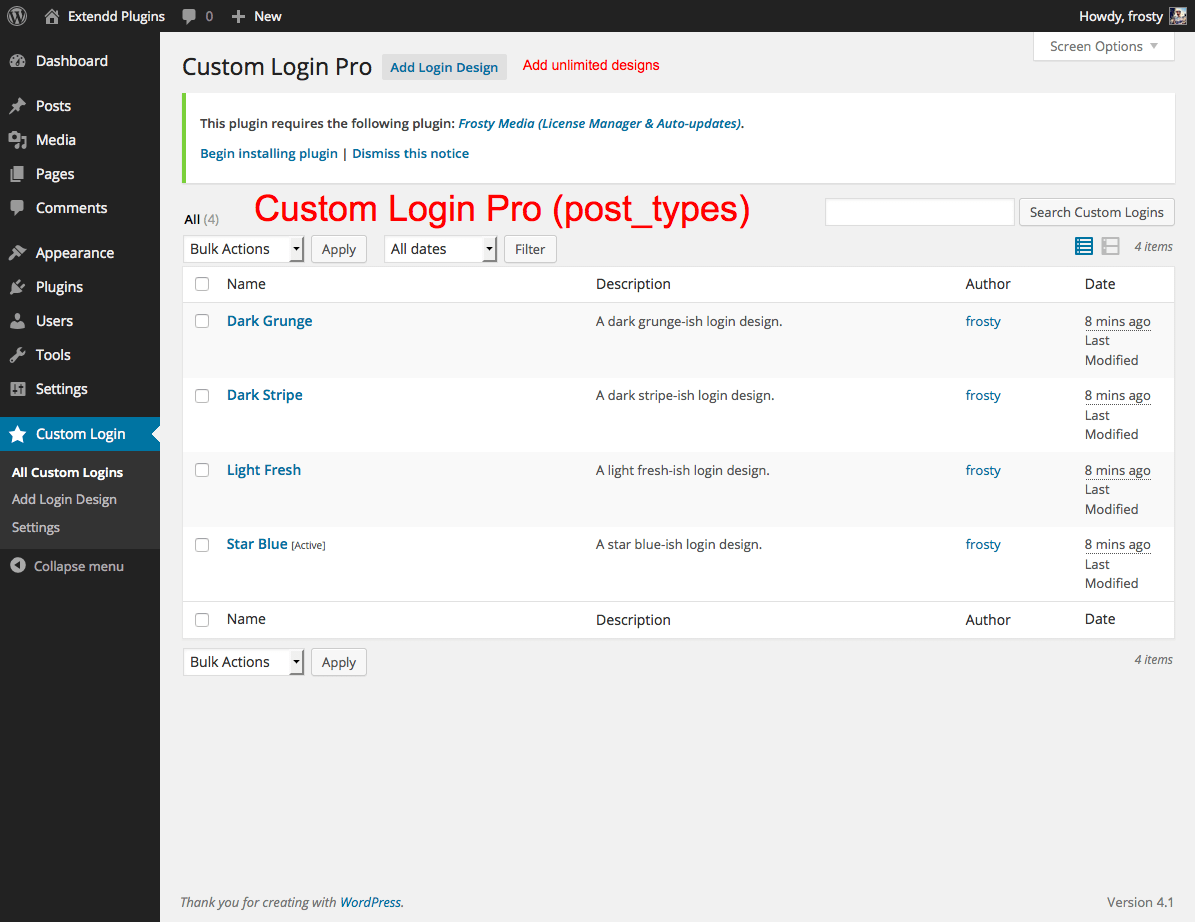Sort by the Date column header
The image size is (1195, 922).
point(1100,284)
